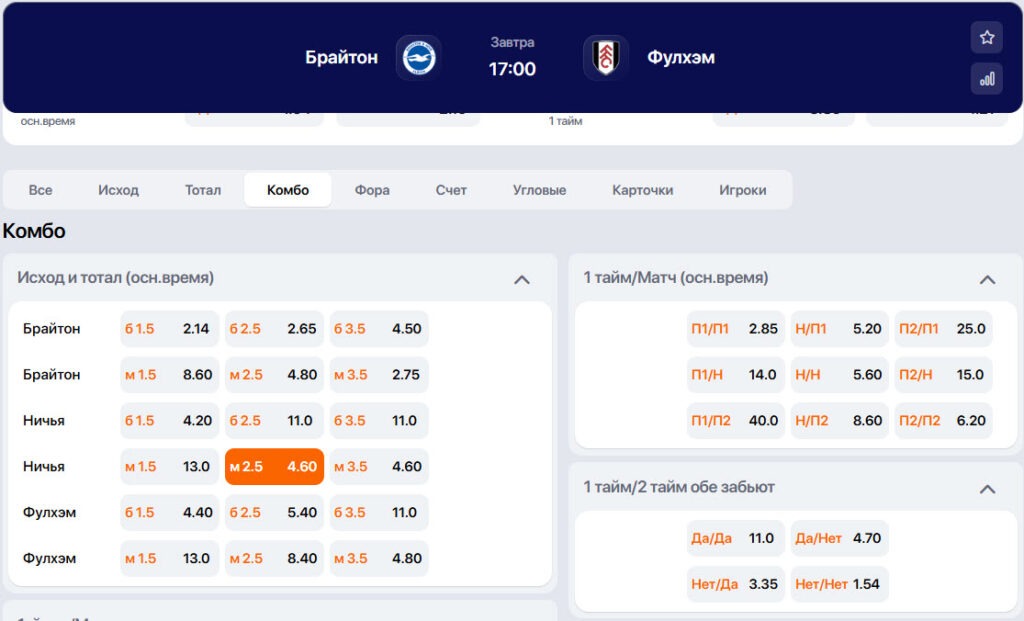Pick П1/П1 at 2.85
This screenshot has width=1024, height=621.
(735, 328)
